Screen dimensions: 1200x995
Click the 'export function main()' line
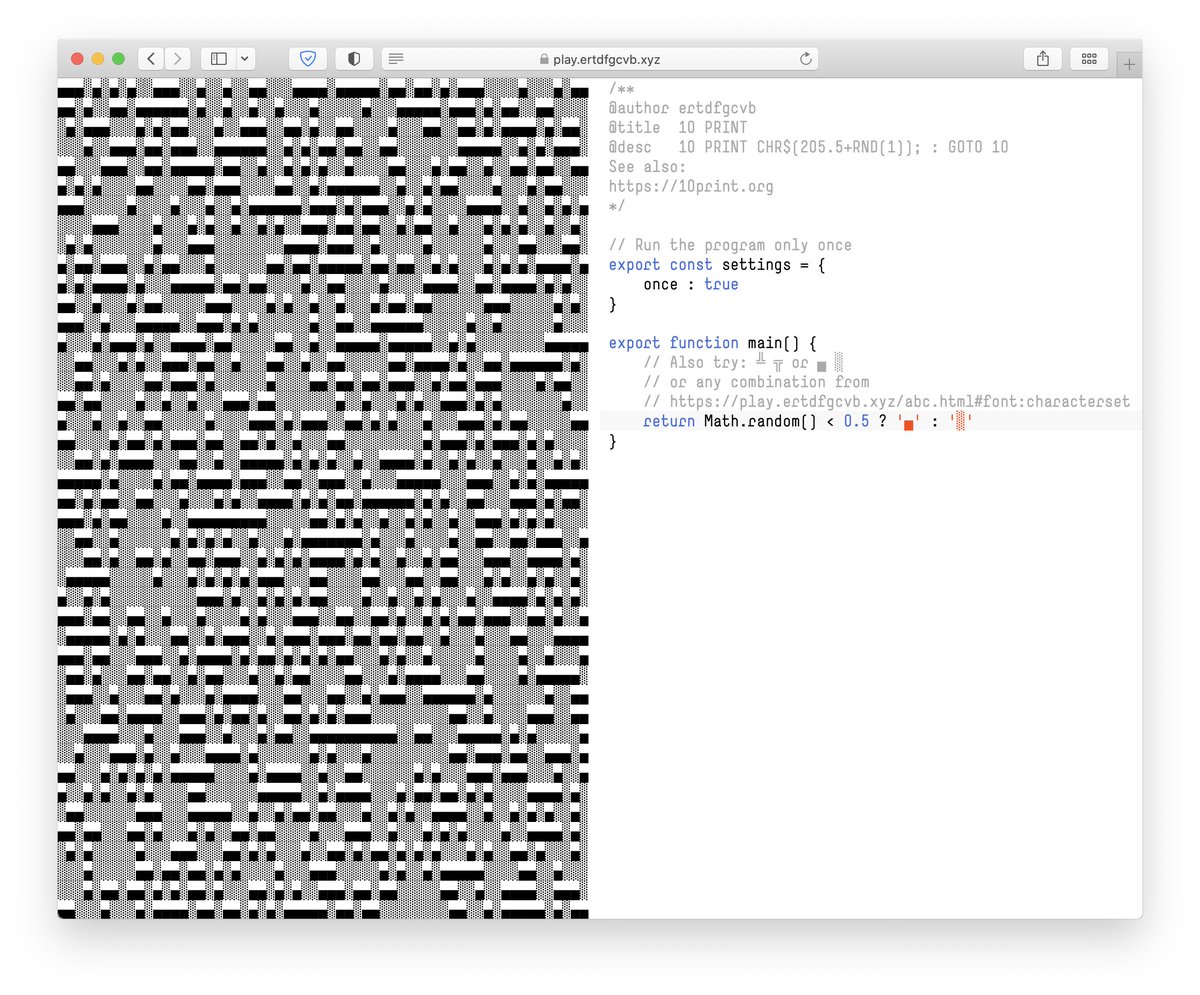coord(713,343)
